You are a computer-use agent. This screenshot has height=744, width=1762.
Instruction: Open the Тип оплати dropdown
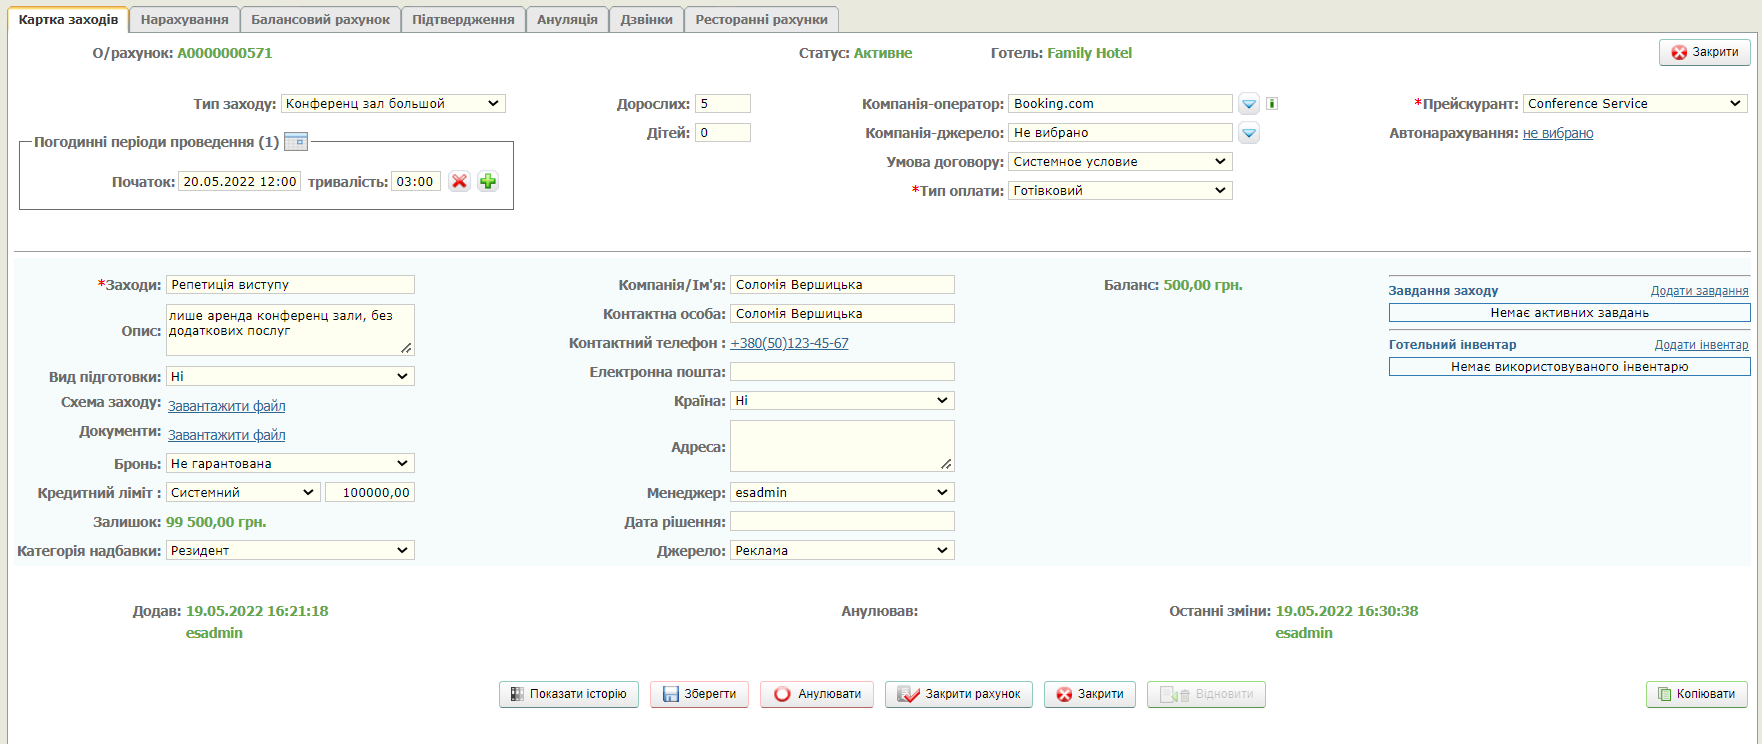pyautogui.click(x=1120, y=191)
